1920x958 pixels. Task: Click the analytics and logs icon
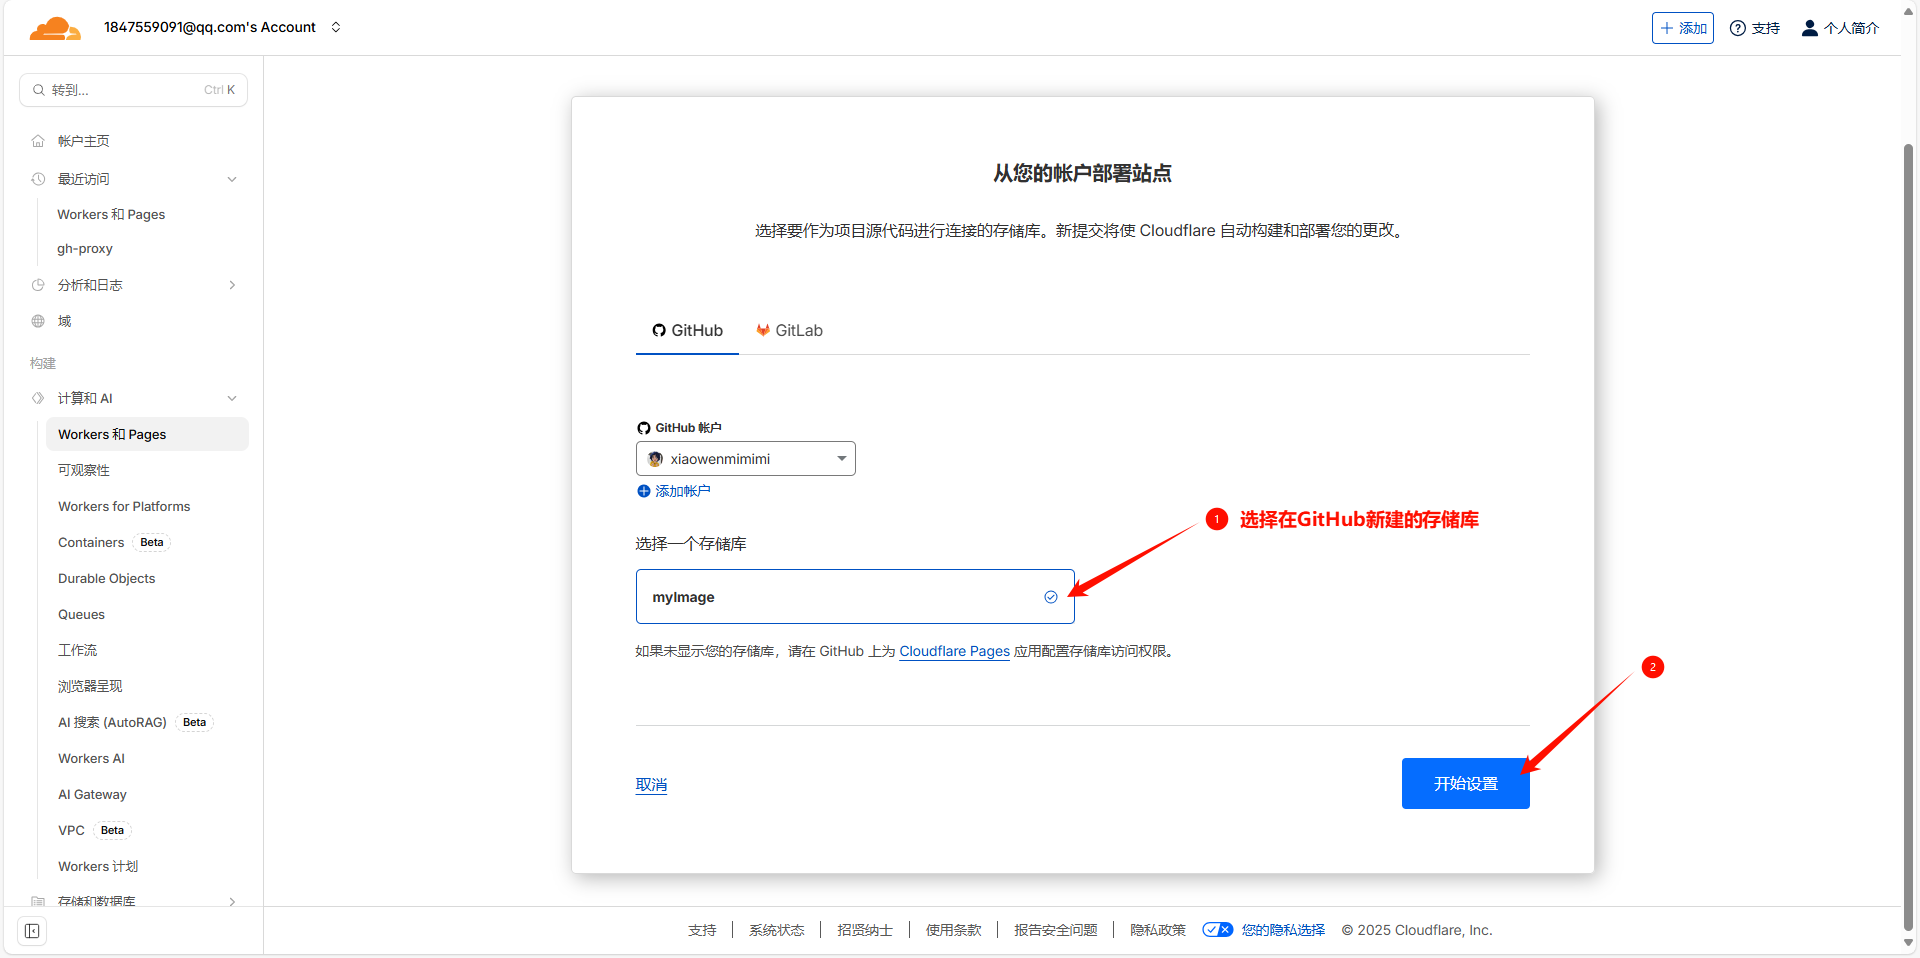click(x=38, y=285)
